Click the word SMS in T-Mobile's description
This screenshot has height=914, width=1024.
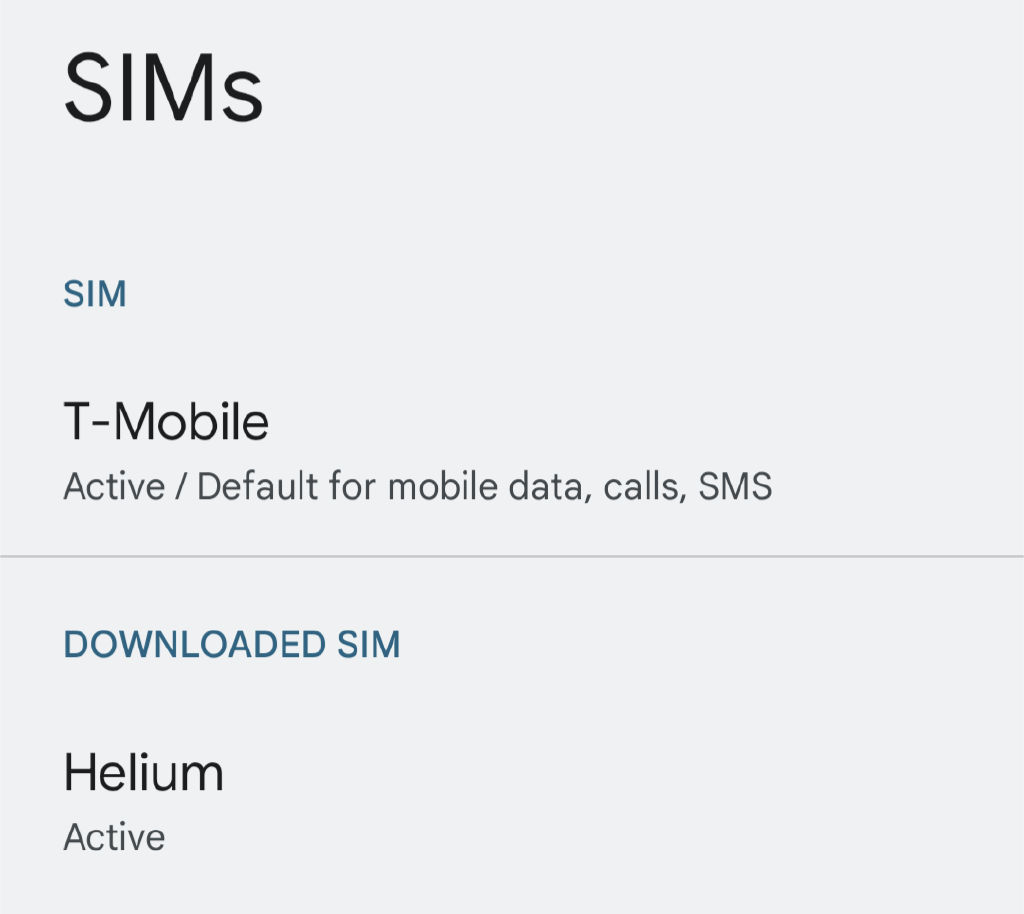tap(735, 486)
